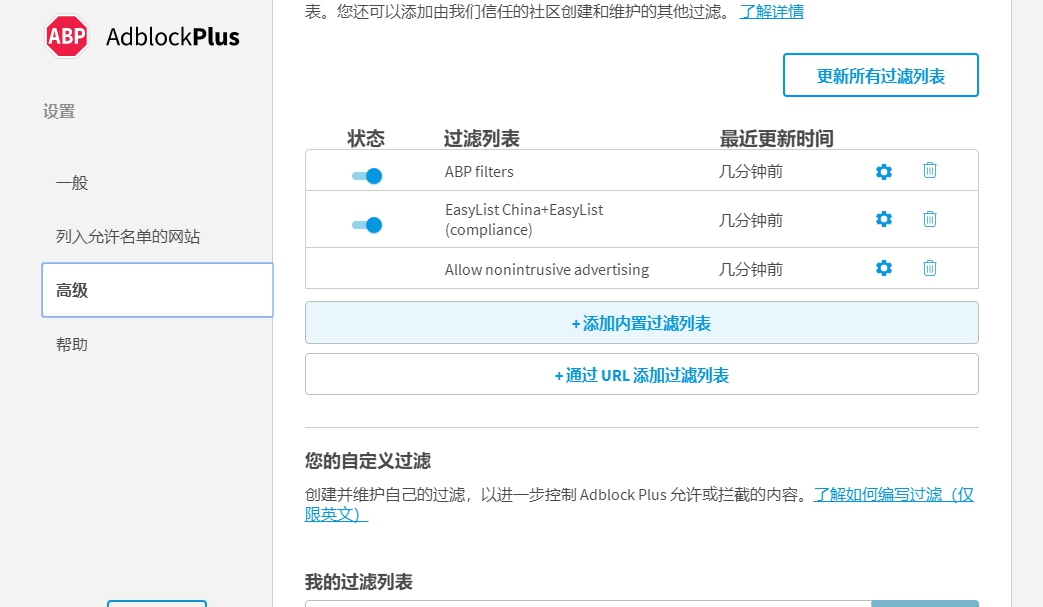
Task: Click the 过滤列表 column header
Action: [x=482, y=138]
